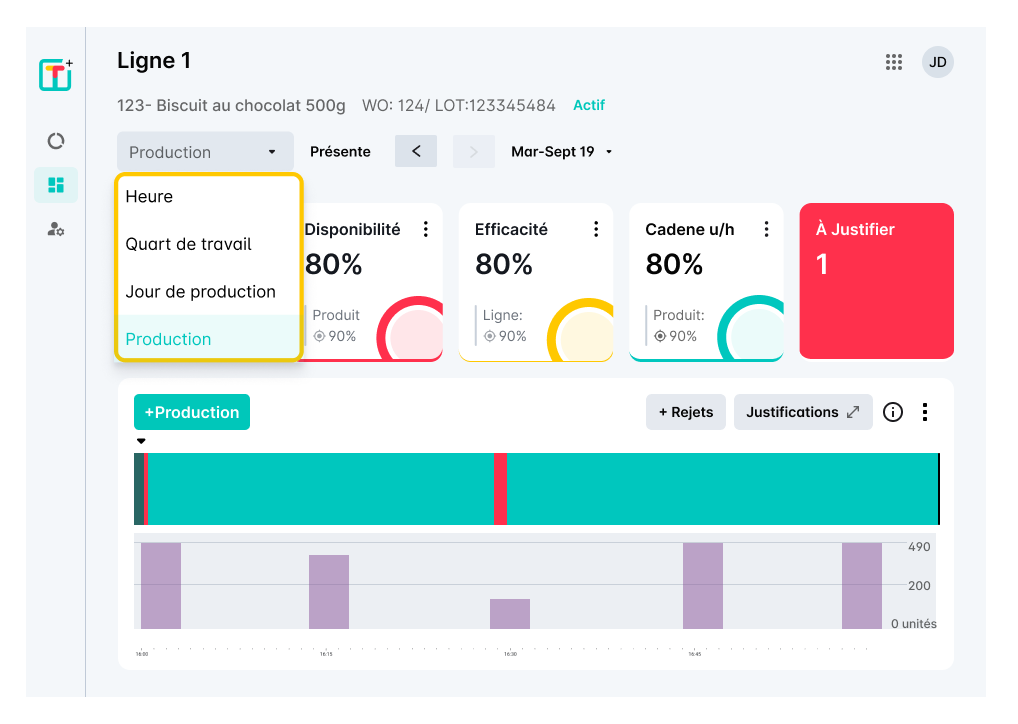Screen dimensions: 1018x724
Task: Click the 123- Biscuit au chocolat 500g text
Action: tap(231, 105)
